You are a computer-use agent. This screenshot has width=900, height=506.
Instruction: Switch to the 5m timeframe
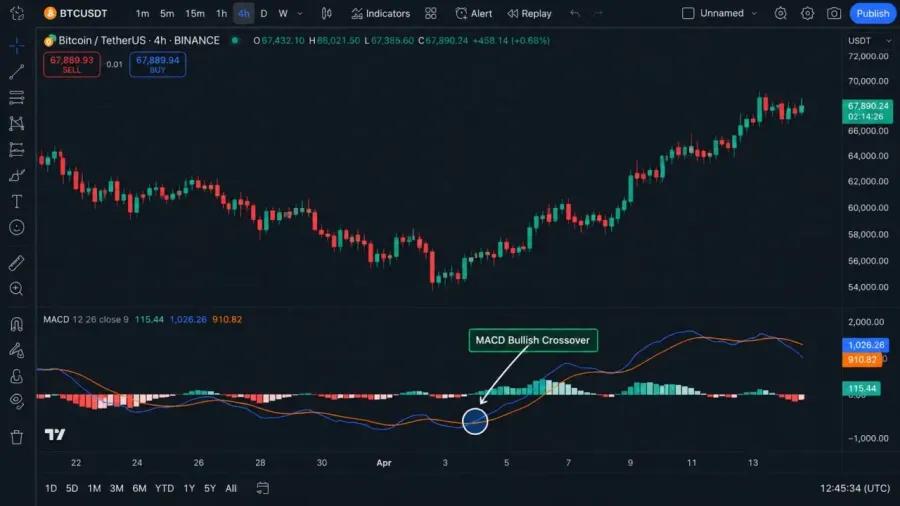[167, 13]
